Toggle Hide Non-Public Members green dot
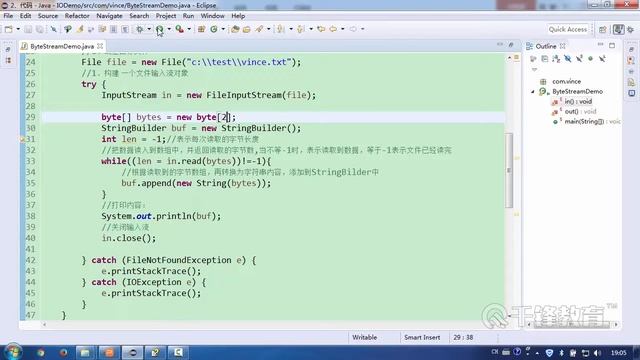The image size is (640, 360). [x=590, y=59]
